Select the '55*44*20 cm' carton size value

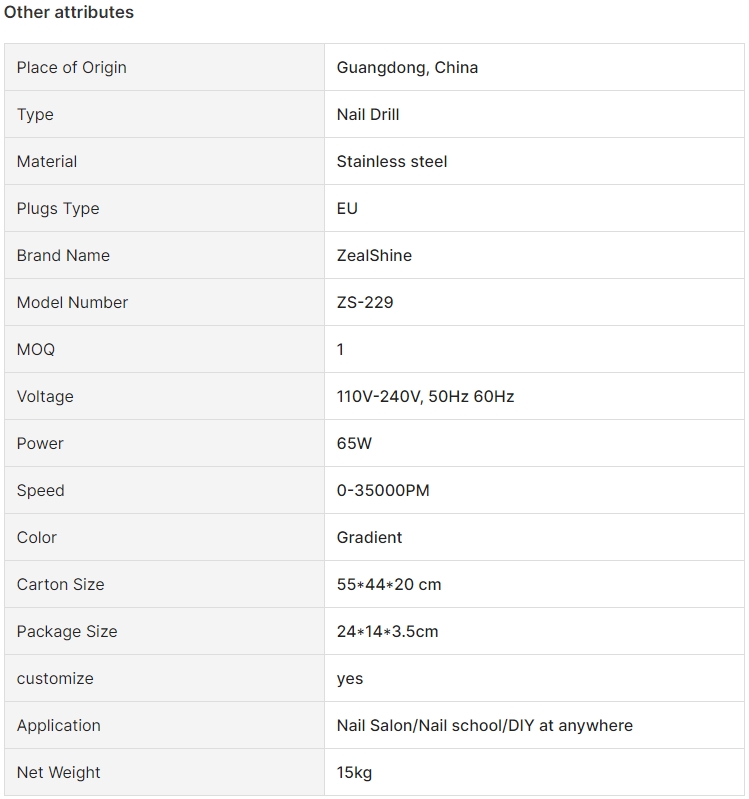click(389, 585)
